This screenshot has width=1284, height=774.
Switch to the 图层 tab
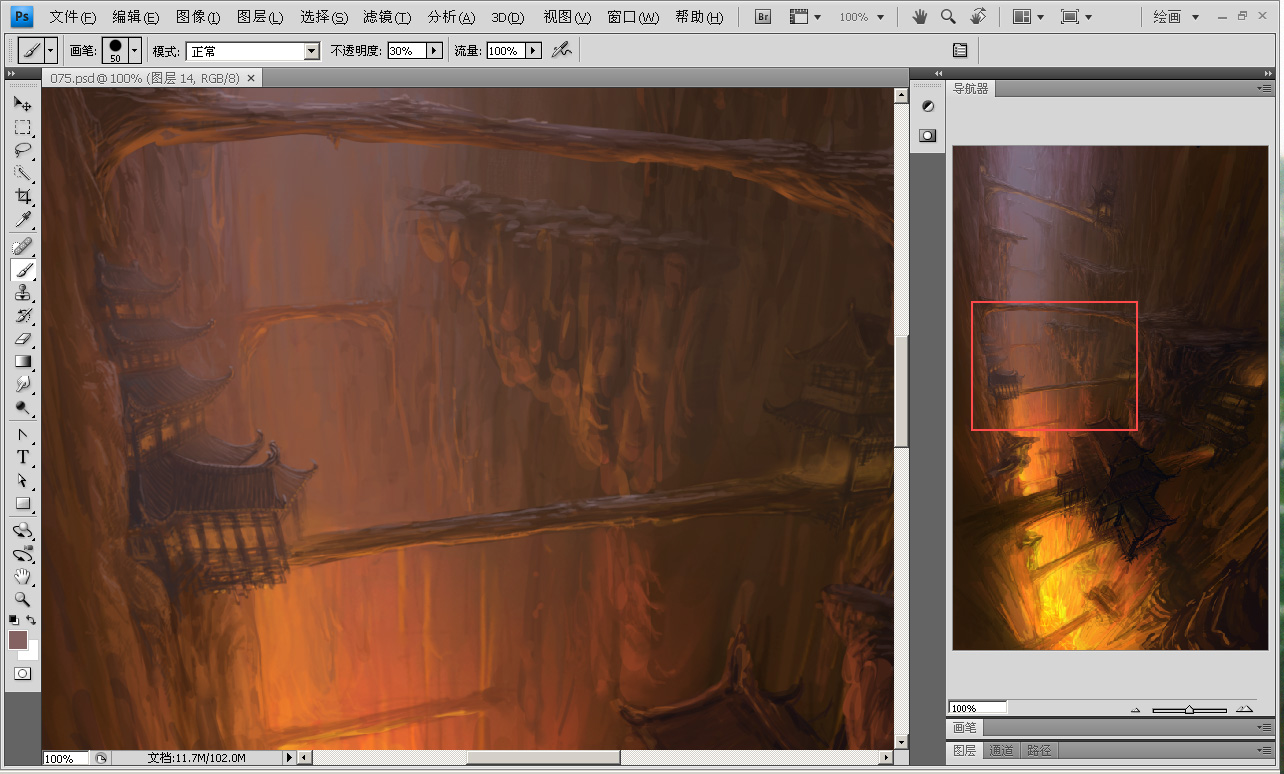(x=964, y=750)
